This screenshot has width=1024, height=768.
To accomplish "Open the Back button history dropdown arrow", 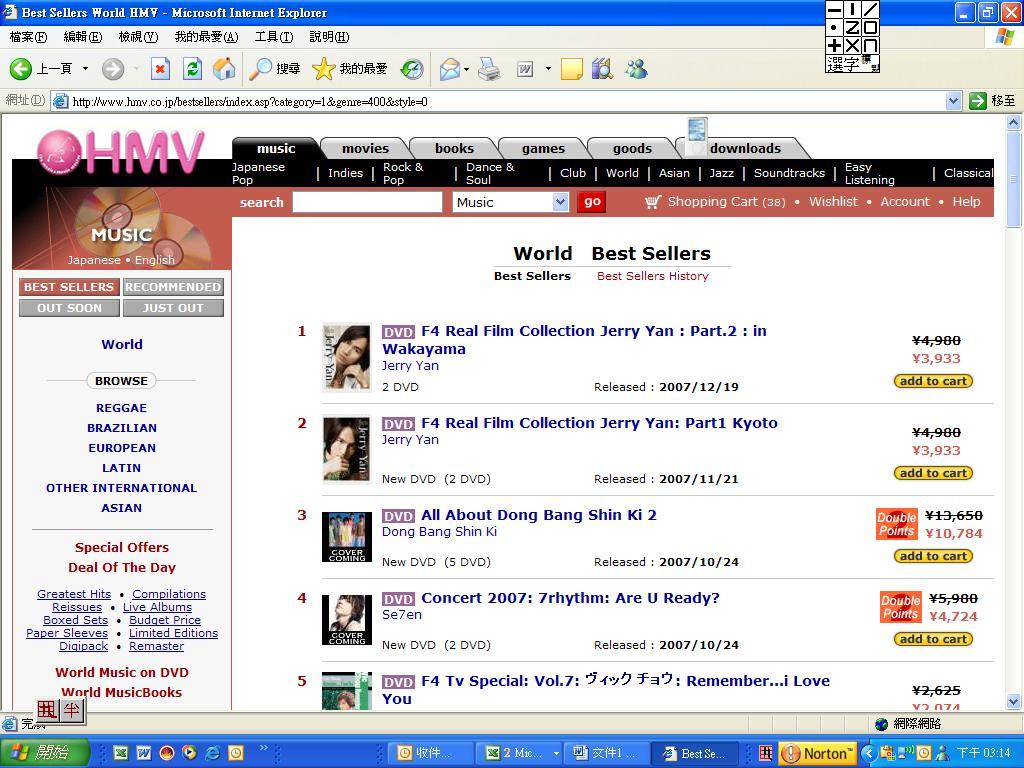I will [x=85, y=69].
